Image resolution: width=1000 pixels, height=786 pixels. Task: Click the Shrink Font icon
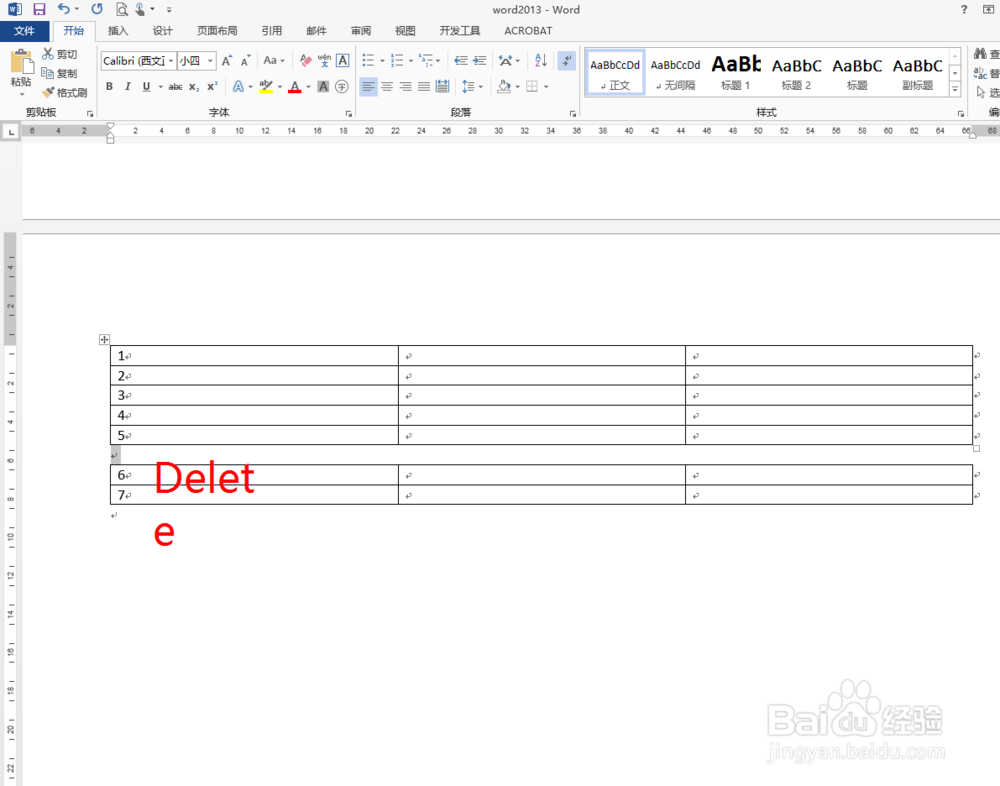click(x=246, y=61)
